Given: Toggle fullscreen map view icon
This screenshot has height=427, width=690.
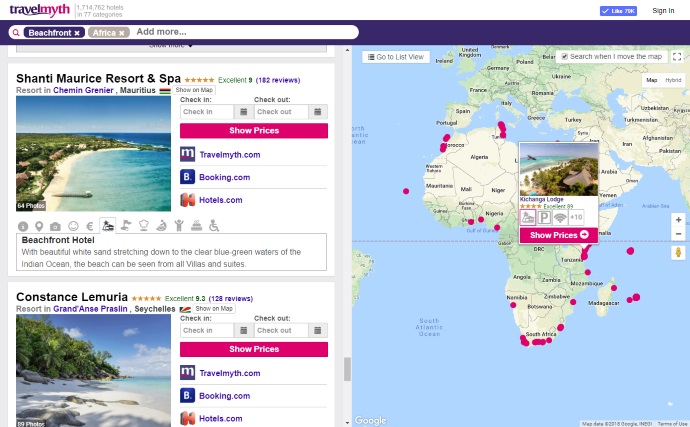Looking at the screenshot, I should pyautogui.click(x=677, y=56).
